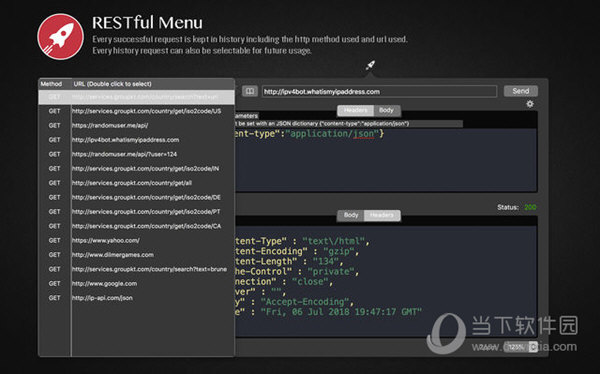The image size is (600, 374).
Task: Select history row ending iso2code/CA
Action: pos(137,226)
